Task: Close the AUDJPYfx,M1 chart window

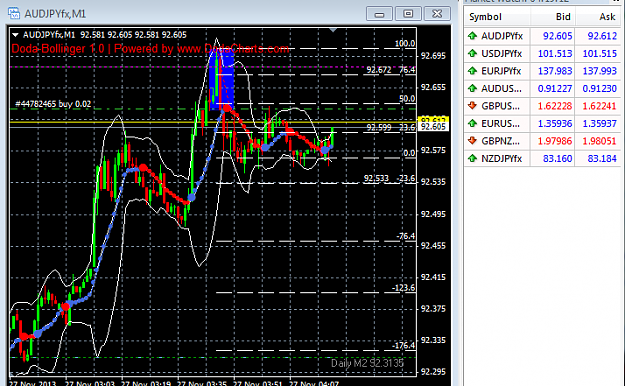Action: click(x=437, y=14)
